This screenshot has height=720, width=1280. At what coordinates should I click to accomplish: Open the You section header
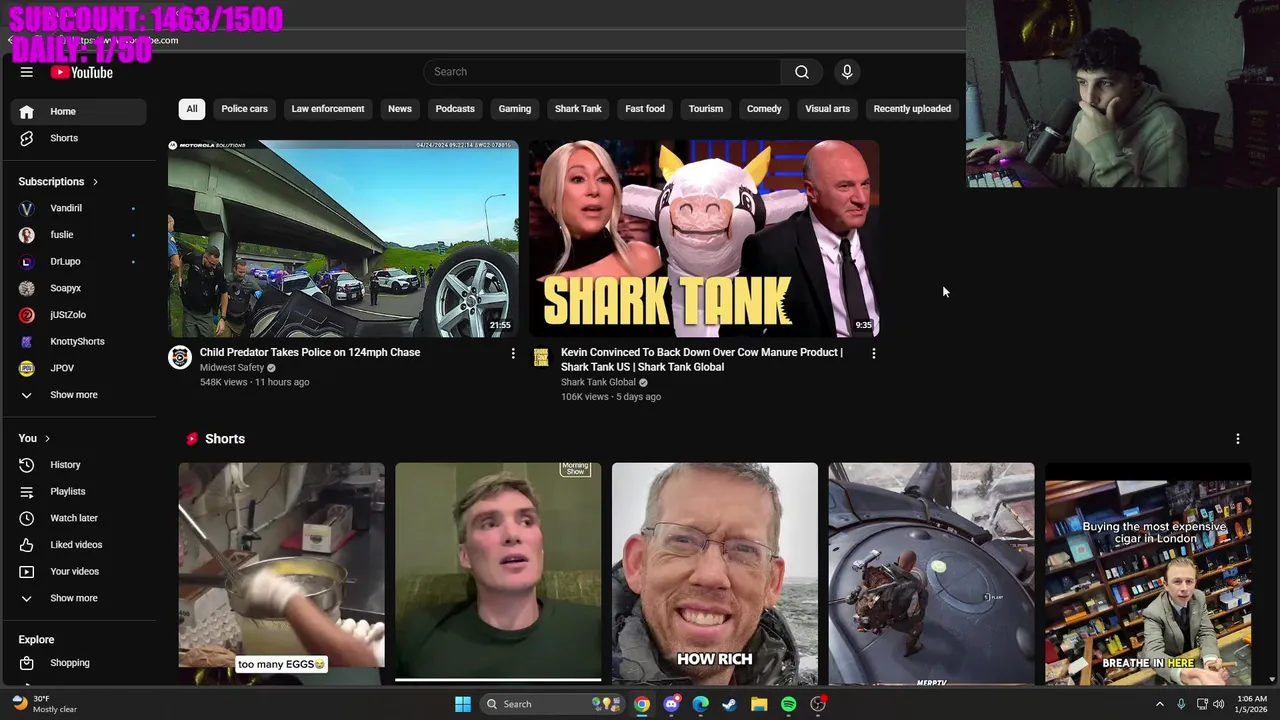pos(34,438)
